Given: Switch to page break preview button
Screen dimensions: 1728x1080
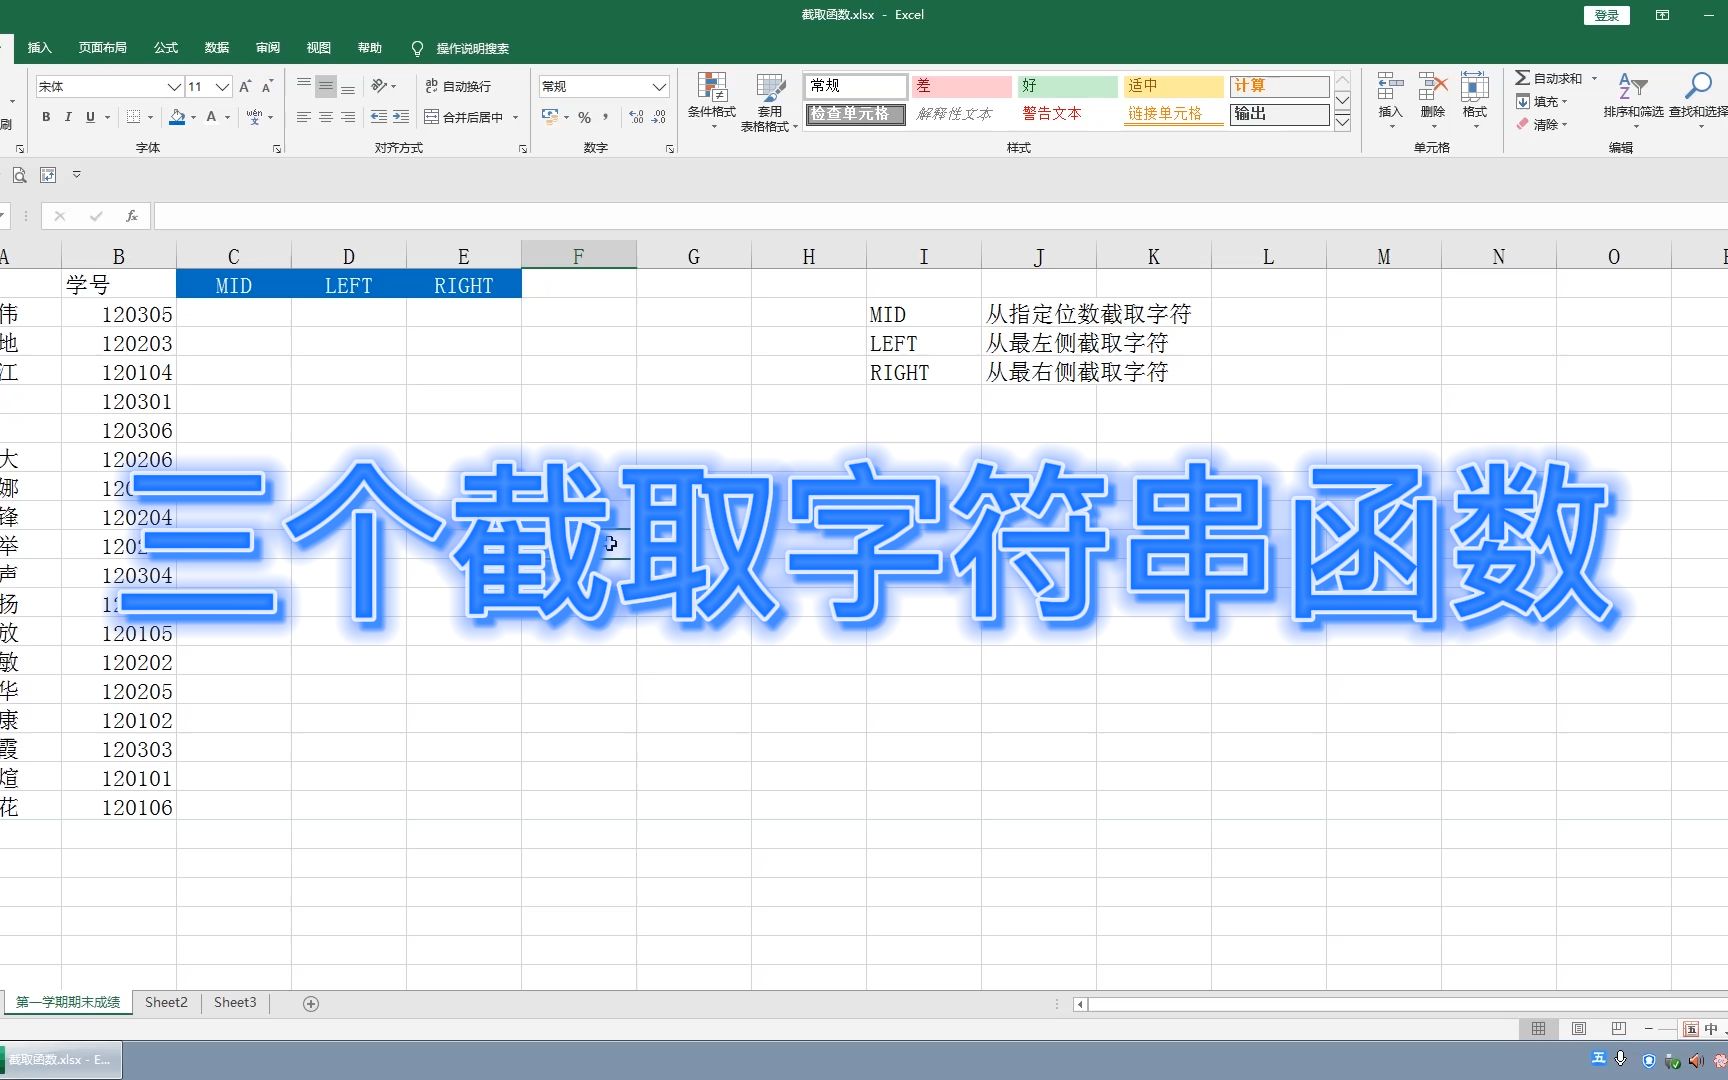Looking at the screenshot, I should pos(1619,1029).
